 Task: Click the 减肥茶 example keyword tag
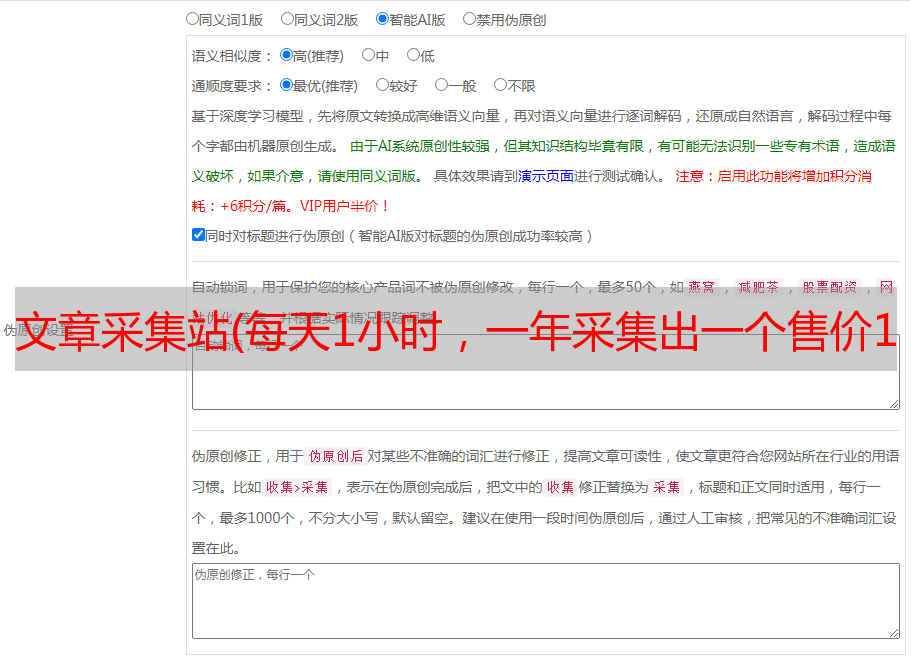758,287
